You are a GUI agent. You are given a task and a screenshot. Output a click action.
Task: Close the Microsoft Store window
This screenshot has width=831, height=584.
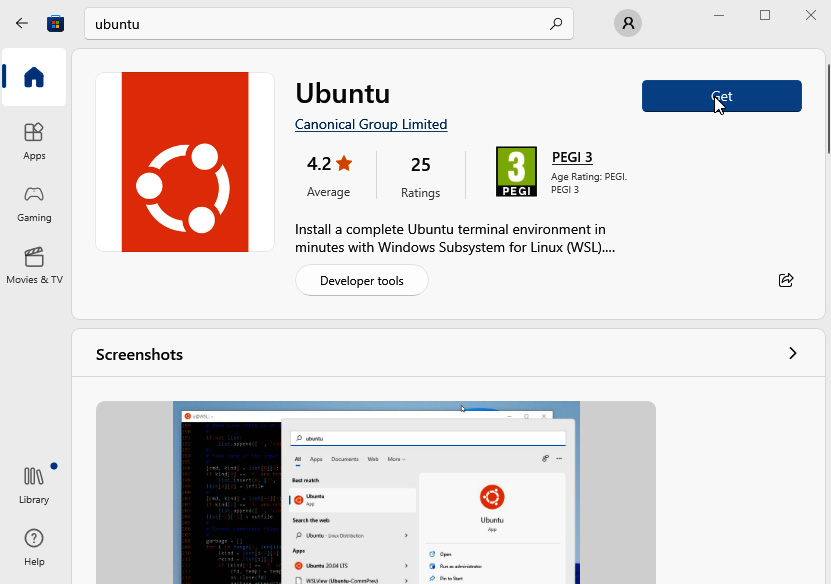tap(811, 15)
